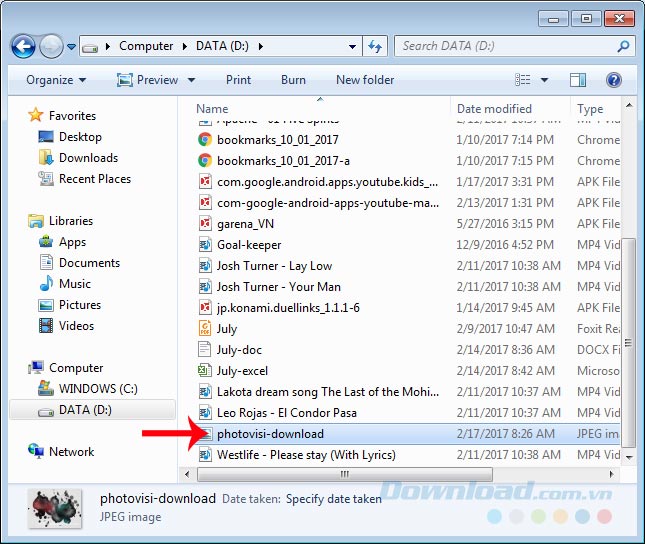Click the Back navigation arrow button
645x544 pixels.
pos(24,46)
